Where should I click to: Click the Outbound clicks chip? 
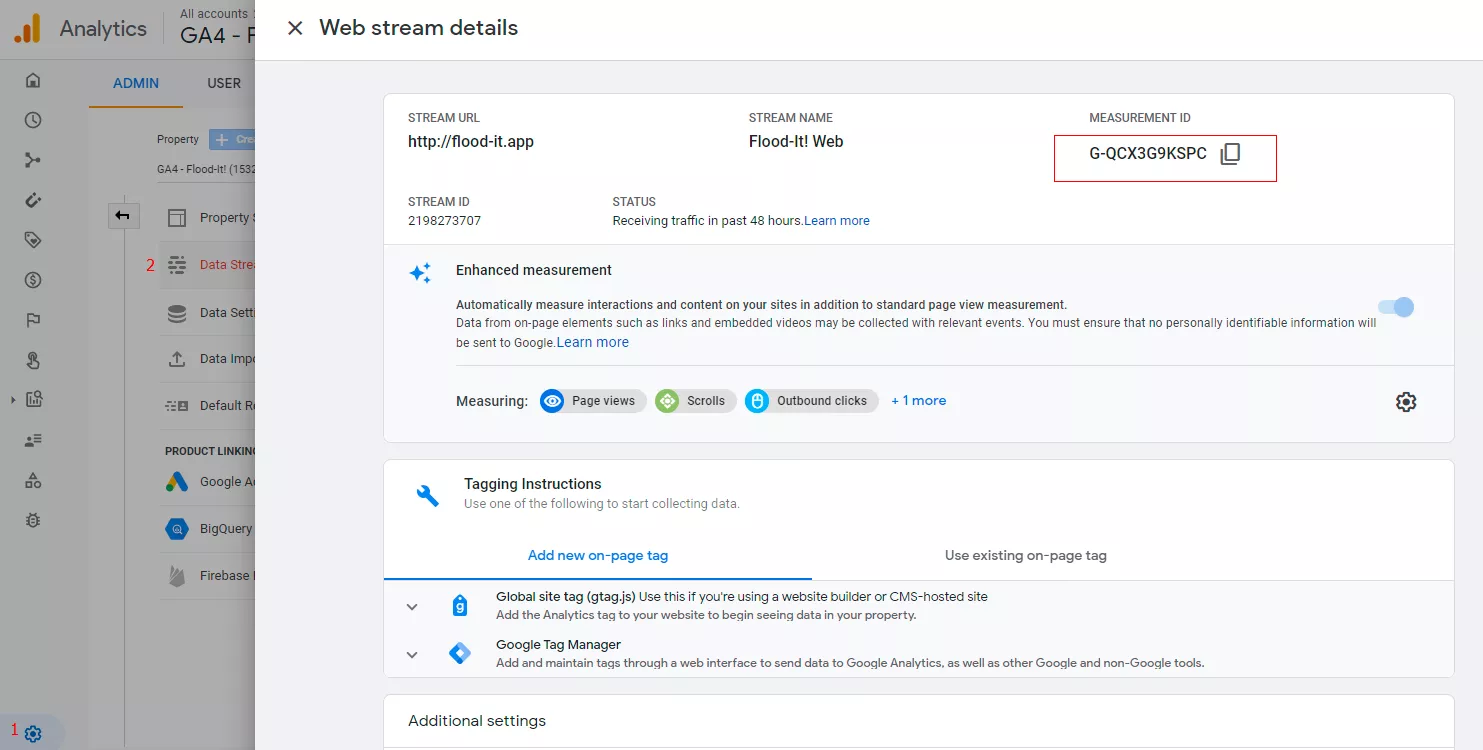point(811,401)
